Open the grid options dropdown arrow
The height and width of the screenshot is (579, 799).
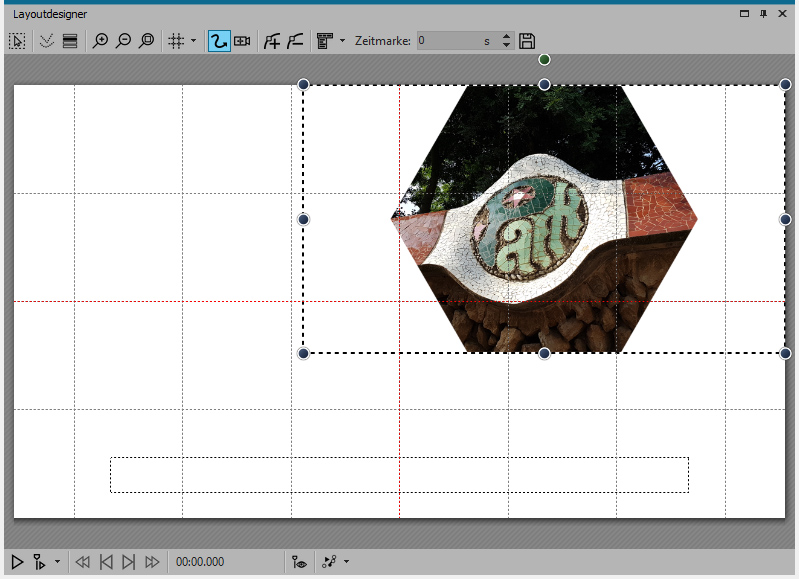193,41
